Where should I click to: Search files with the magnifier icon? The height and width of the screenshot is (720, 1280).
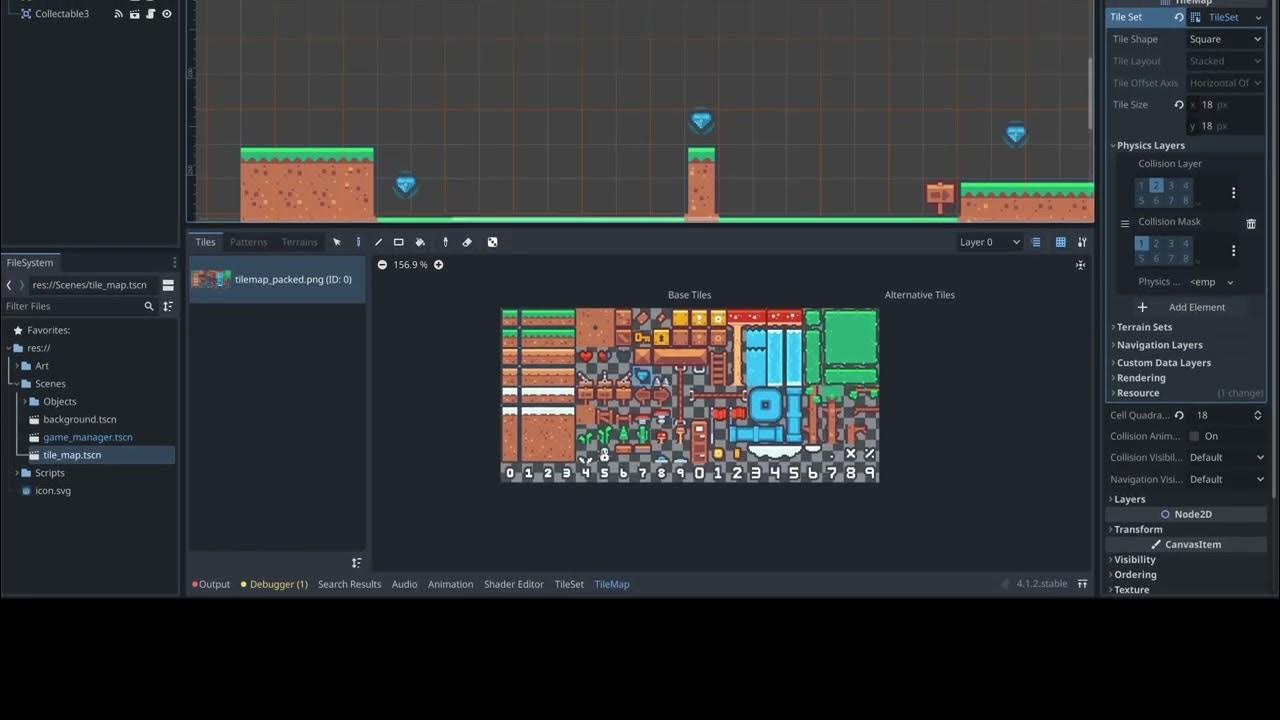click(149, 306)
